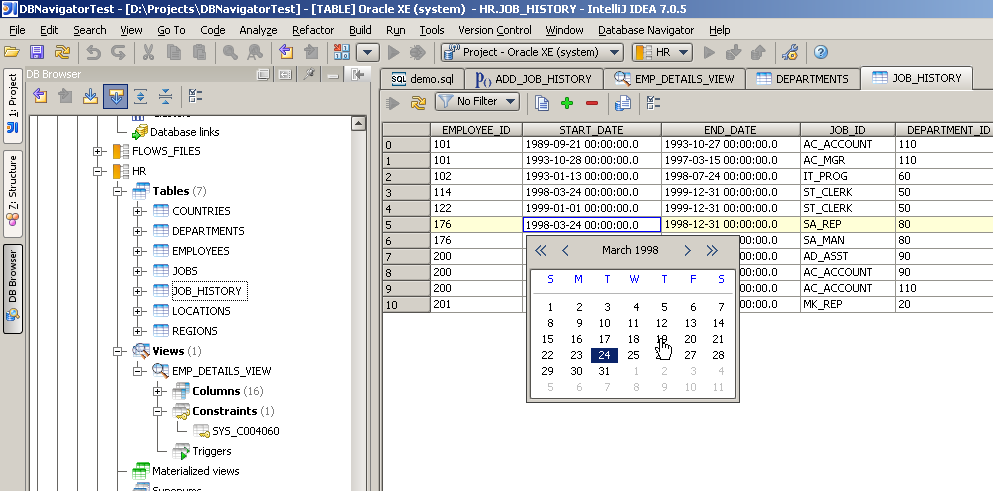Expand the Columns node under EMP_DETAILS_VIEW
The image size is (993, 491).
158,391
